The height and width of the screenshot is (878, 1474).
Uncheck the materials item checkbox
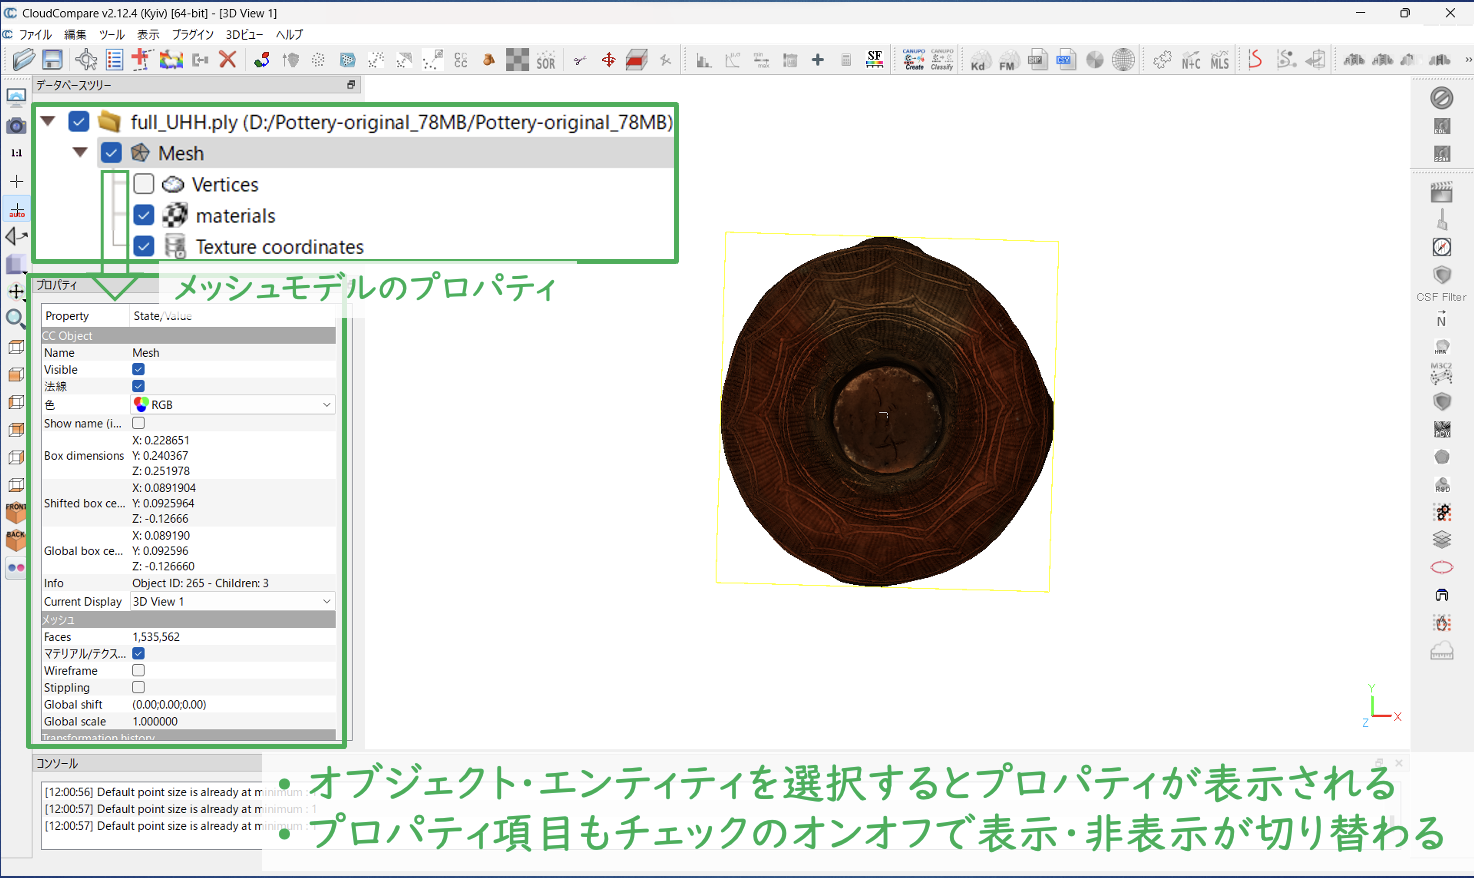click(x=144, y=215)
